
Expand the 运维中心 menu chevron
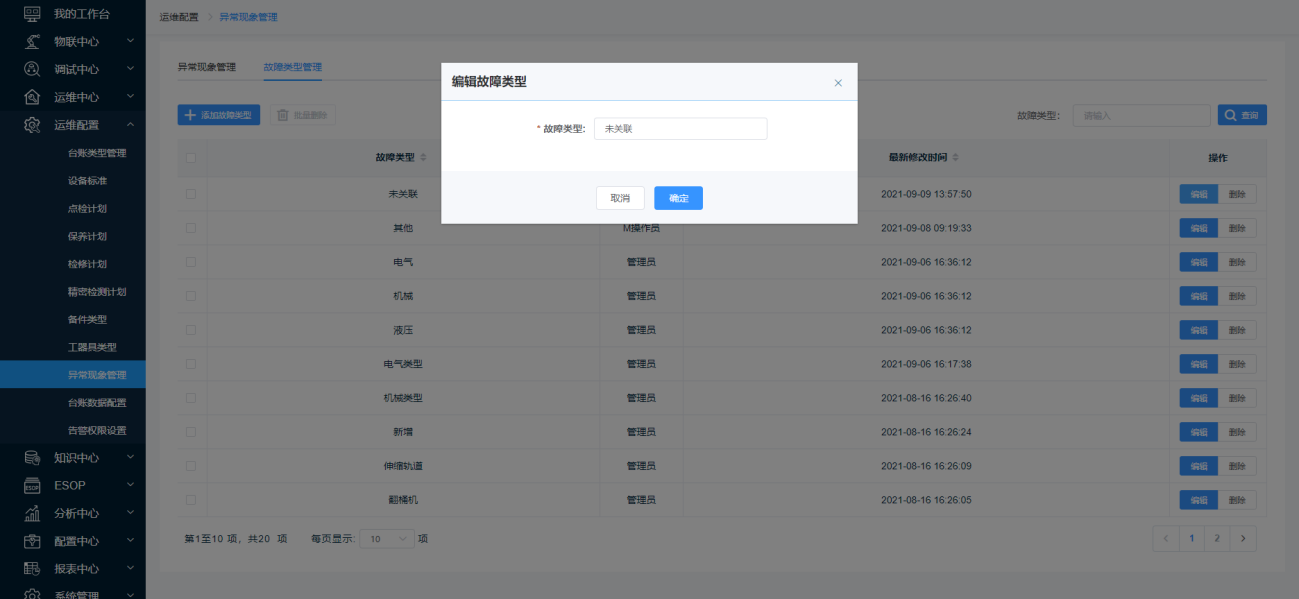pos(131,97)
